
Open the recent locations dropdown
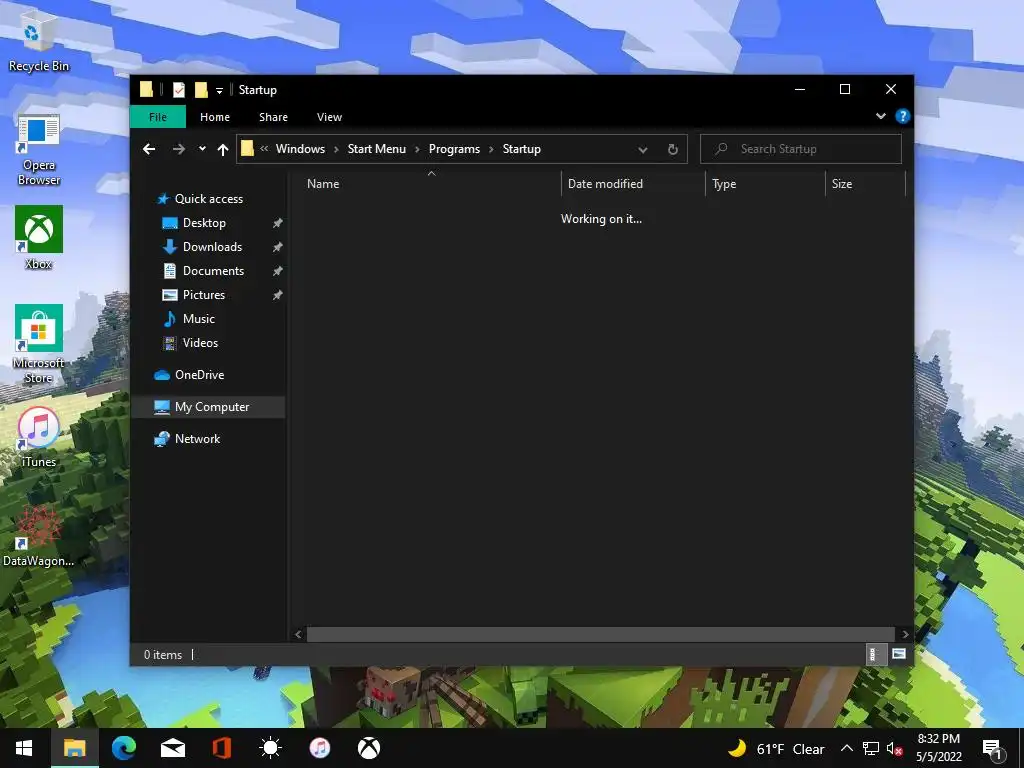pyautogui.click(x=202, y=149)
